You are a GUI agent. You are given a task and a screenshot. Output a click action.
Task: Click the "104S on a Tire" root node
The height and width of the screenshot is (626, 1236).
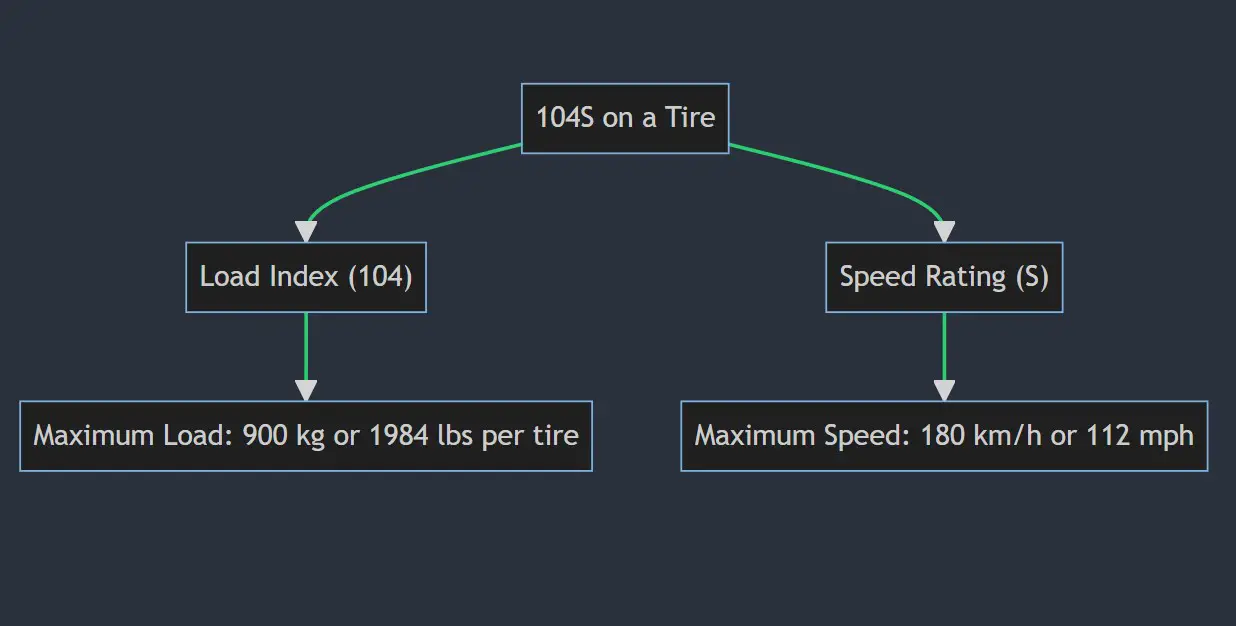(625, 118)
